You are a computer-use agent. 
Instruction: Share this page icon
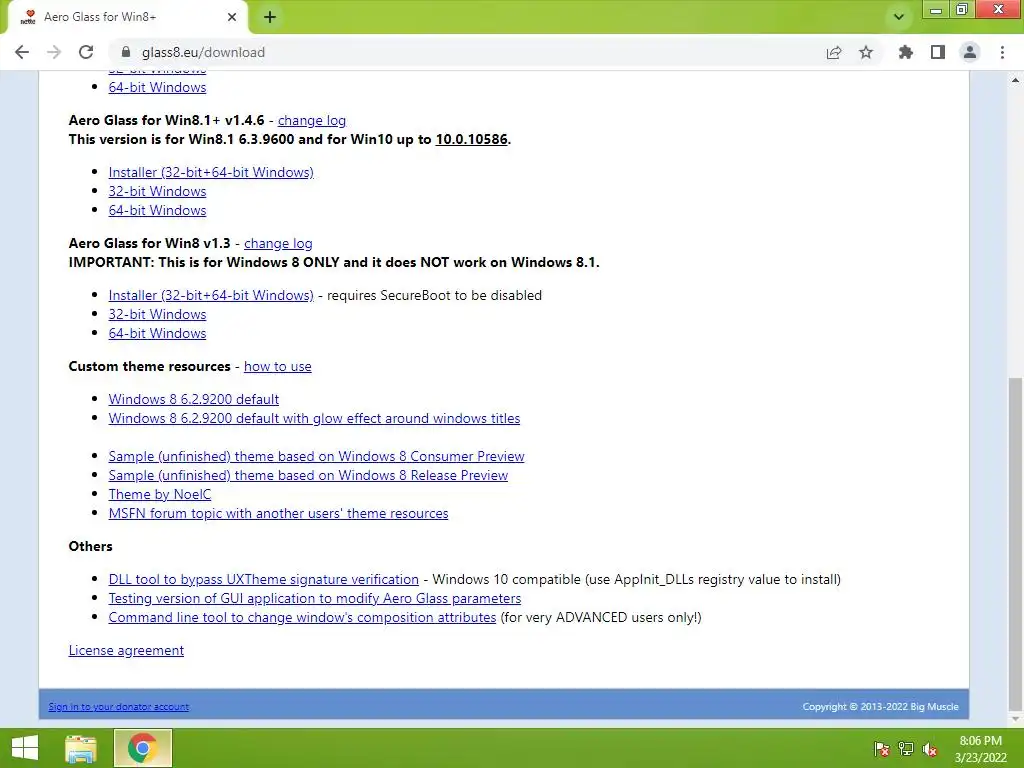click(x=834, y=52)
